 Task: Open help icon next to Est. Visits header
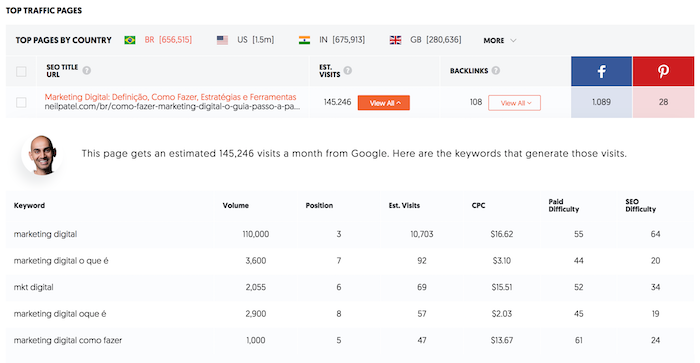348,71
